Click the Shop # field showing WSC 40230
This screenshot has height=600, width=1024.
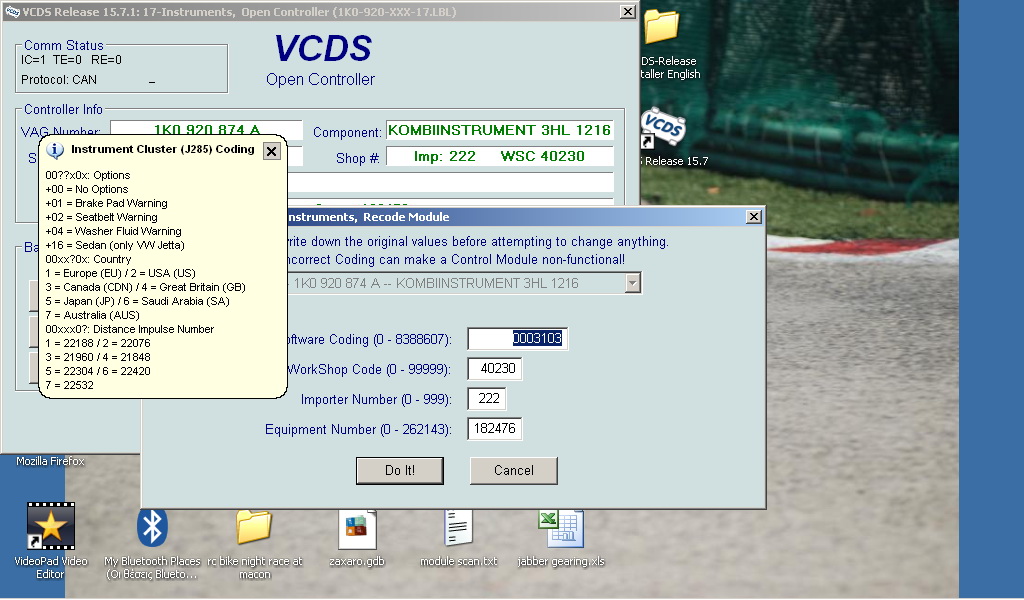(500, 156)
